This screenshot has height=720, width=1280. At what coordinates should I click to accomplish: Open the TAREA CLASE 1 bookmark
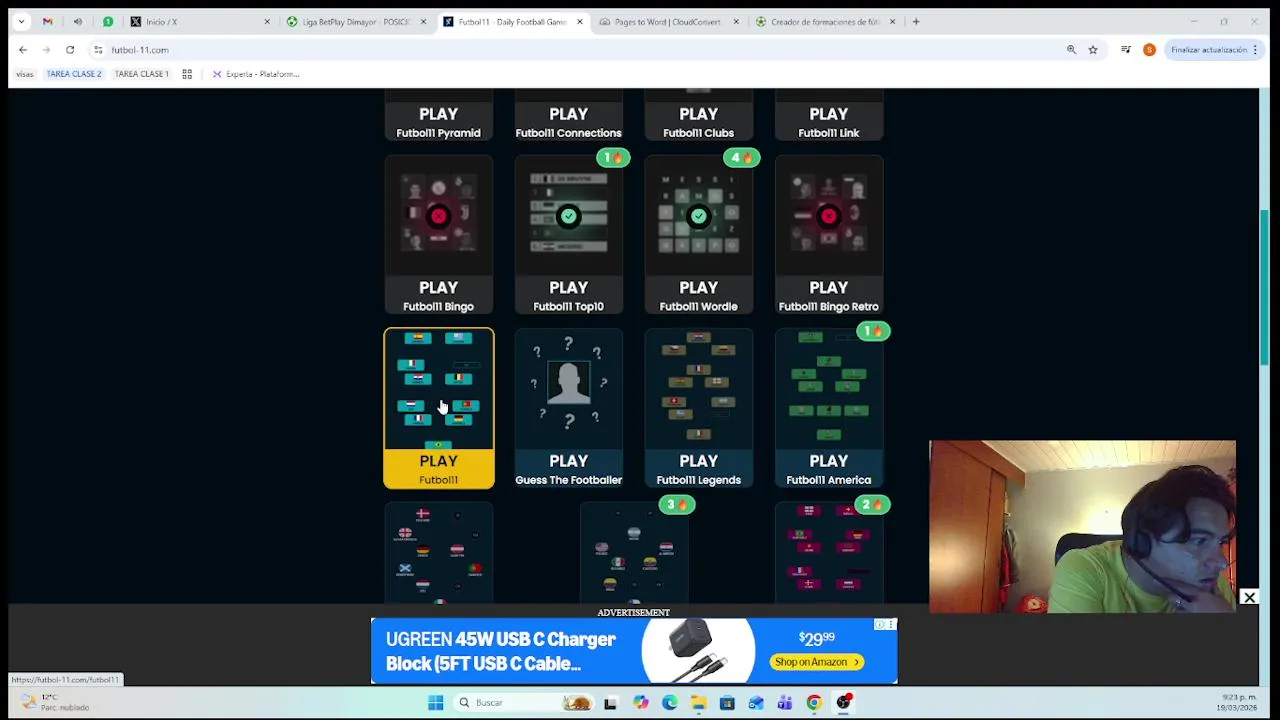141,74
